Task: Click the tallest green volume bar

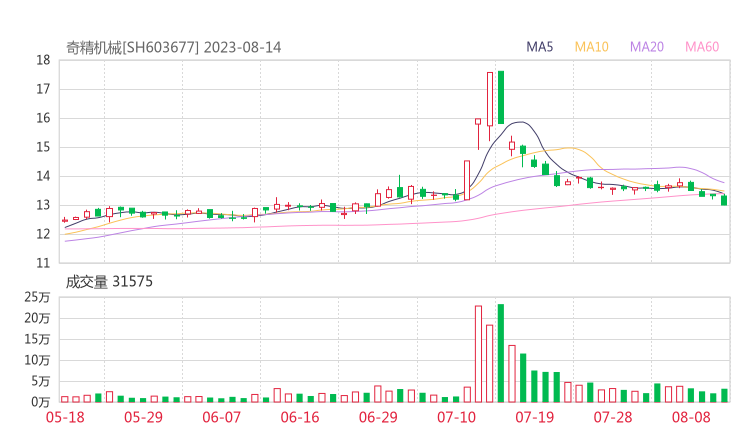Action: click(x=501, y=352)
